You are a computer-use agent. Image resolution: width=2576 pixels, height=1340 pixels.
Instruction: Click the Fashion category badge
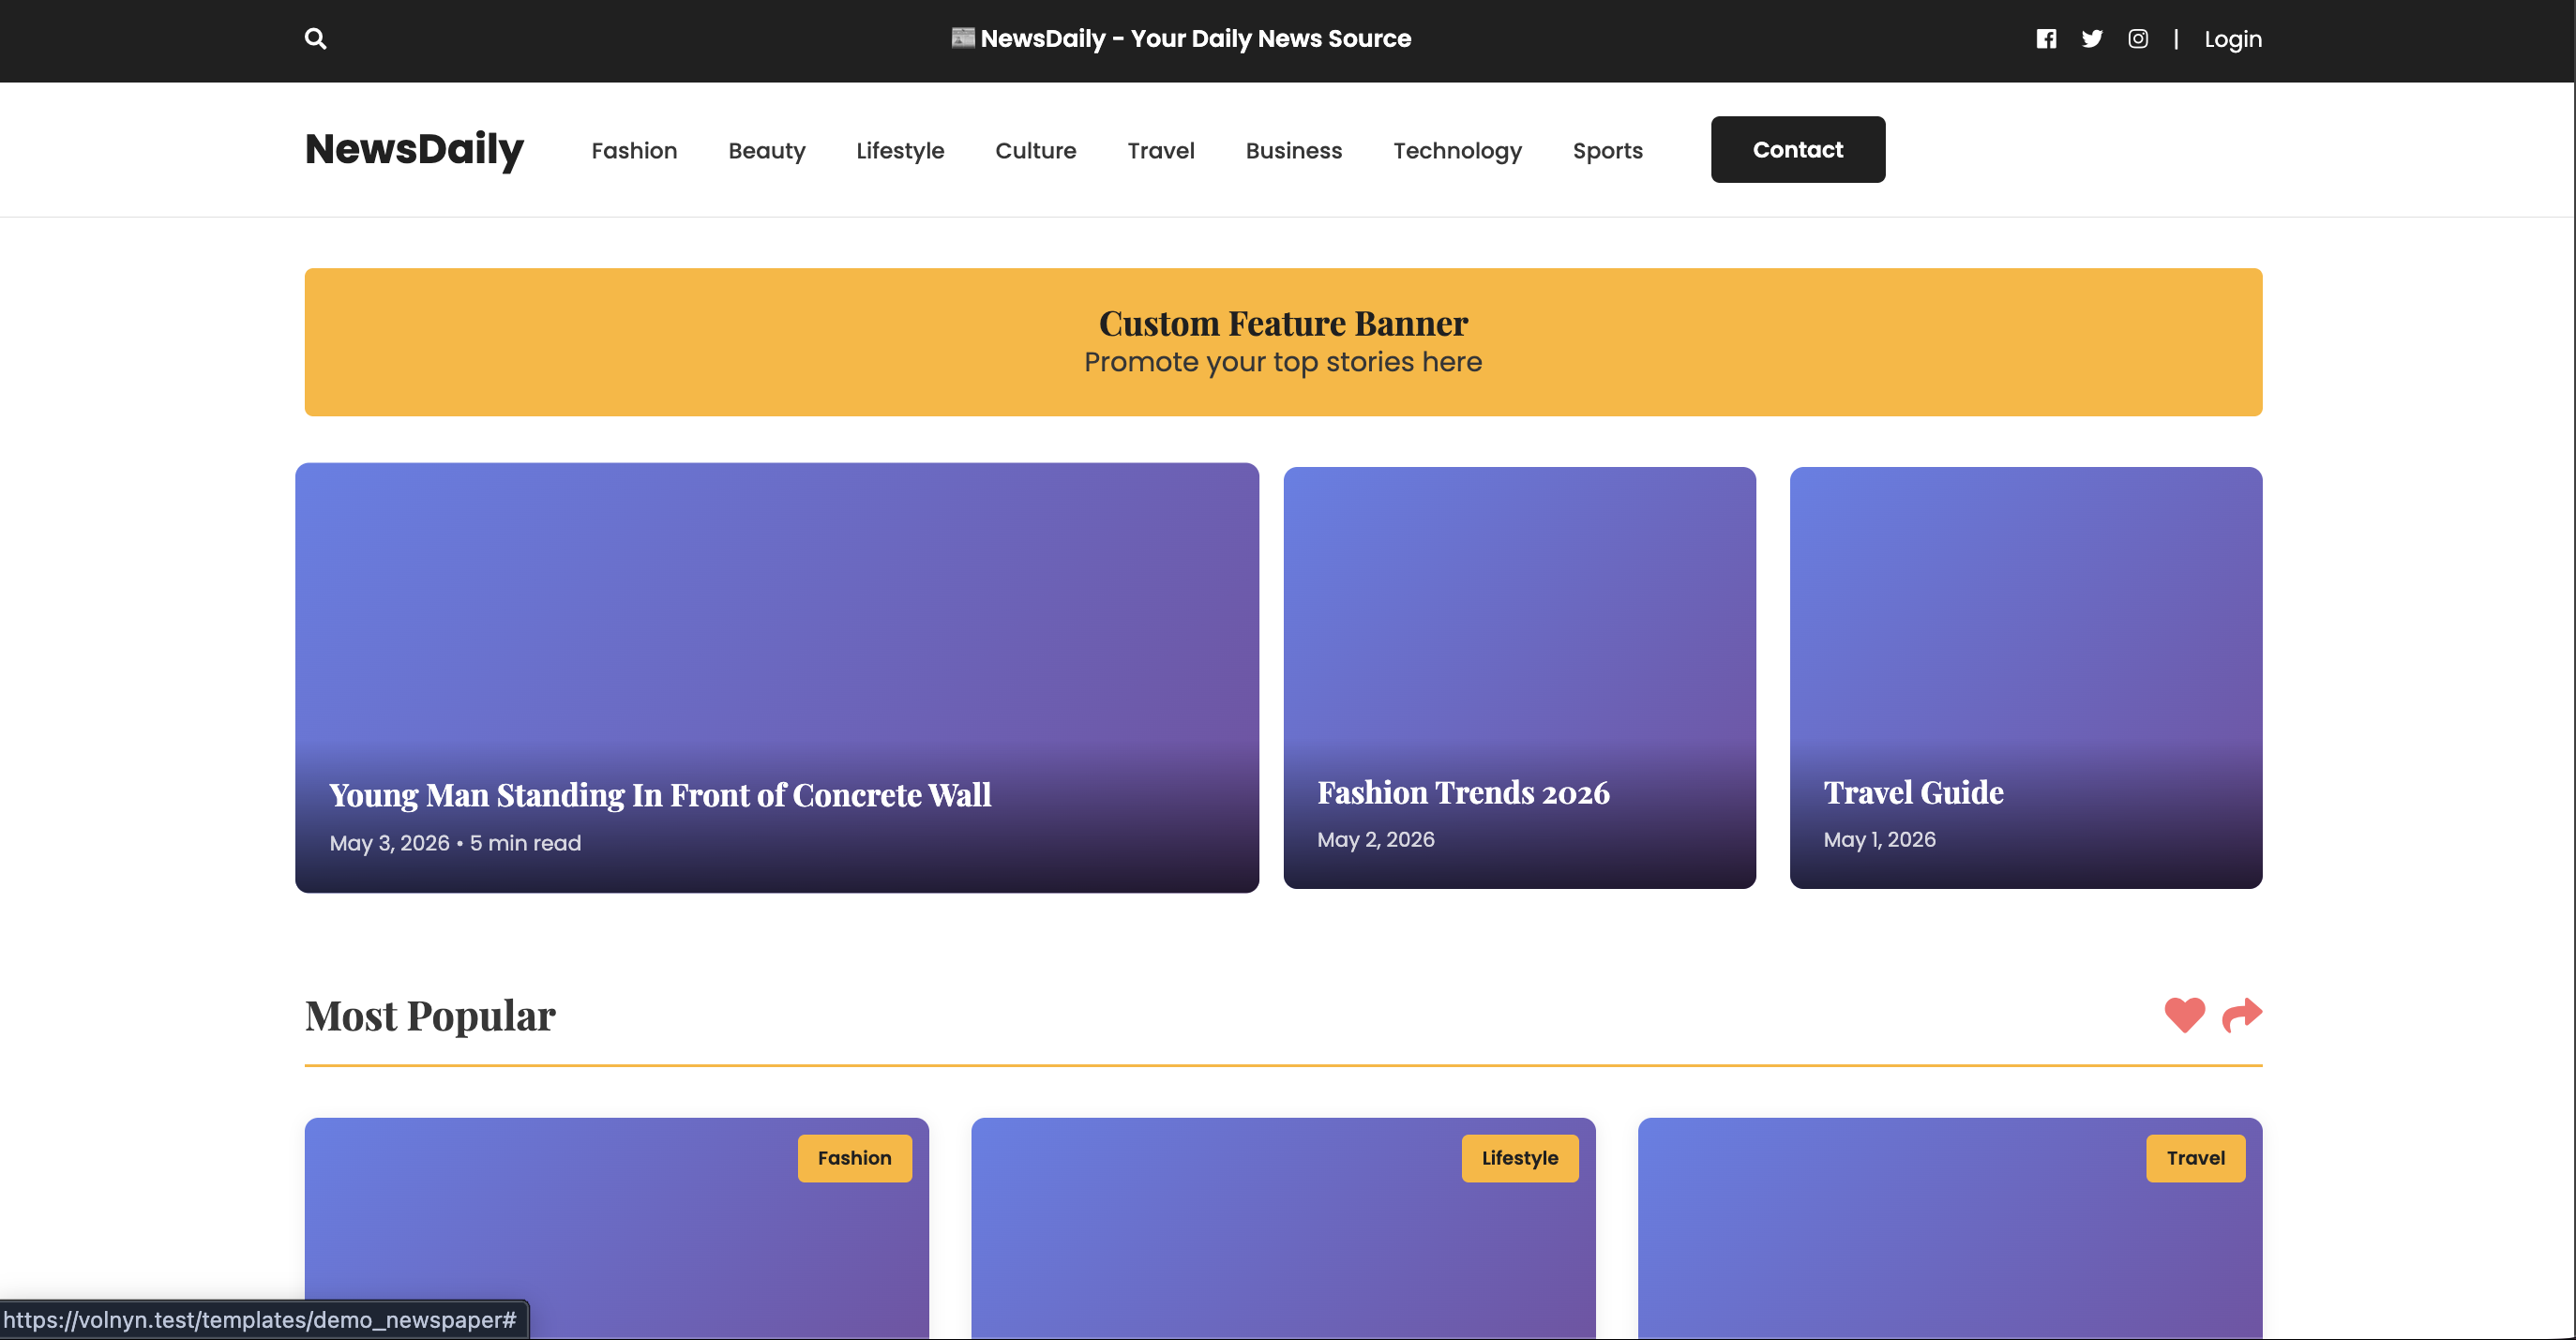[x=855, y=1158]
